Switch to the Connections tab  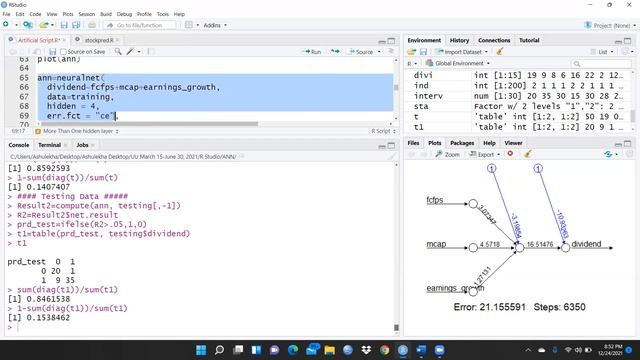(494, 40)
